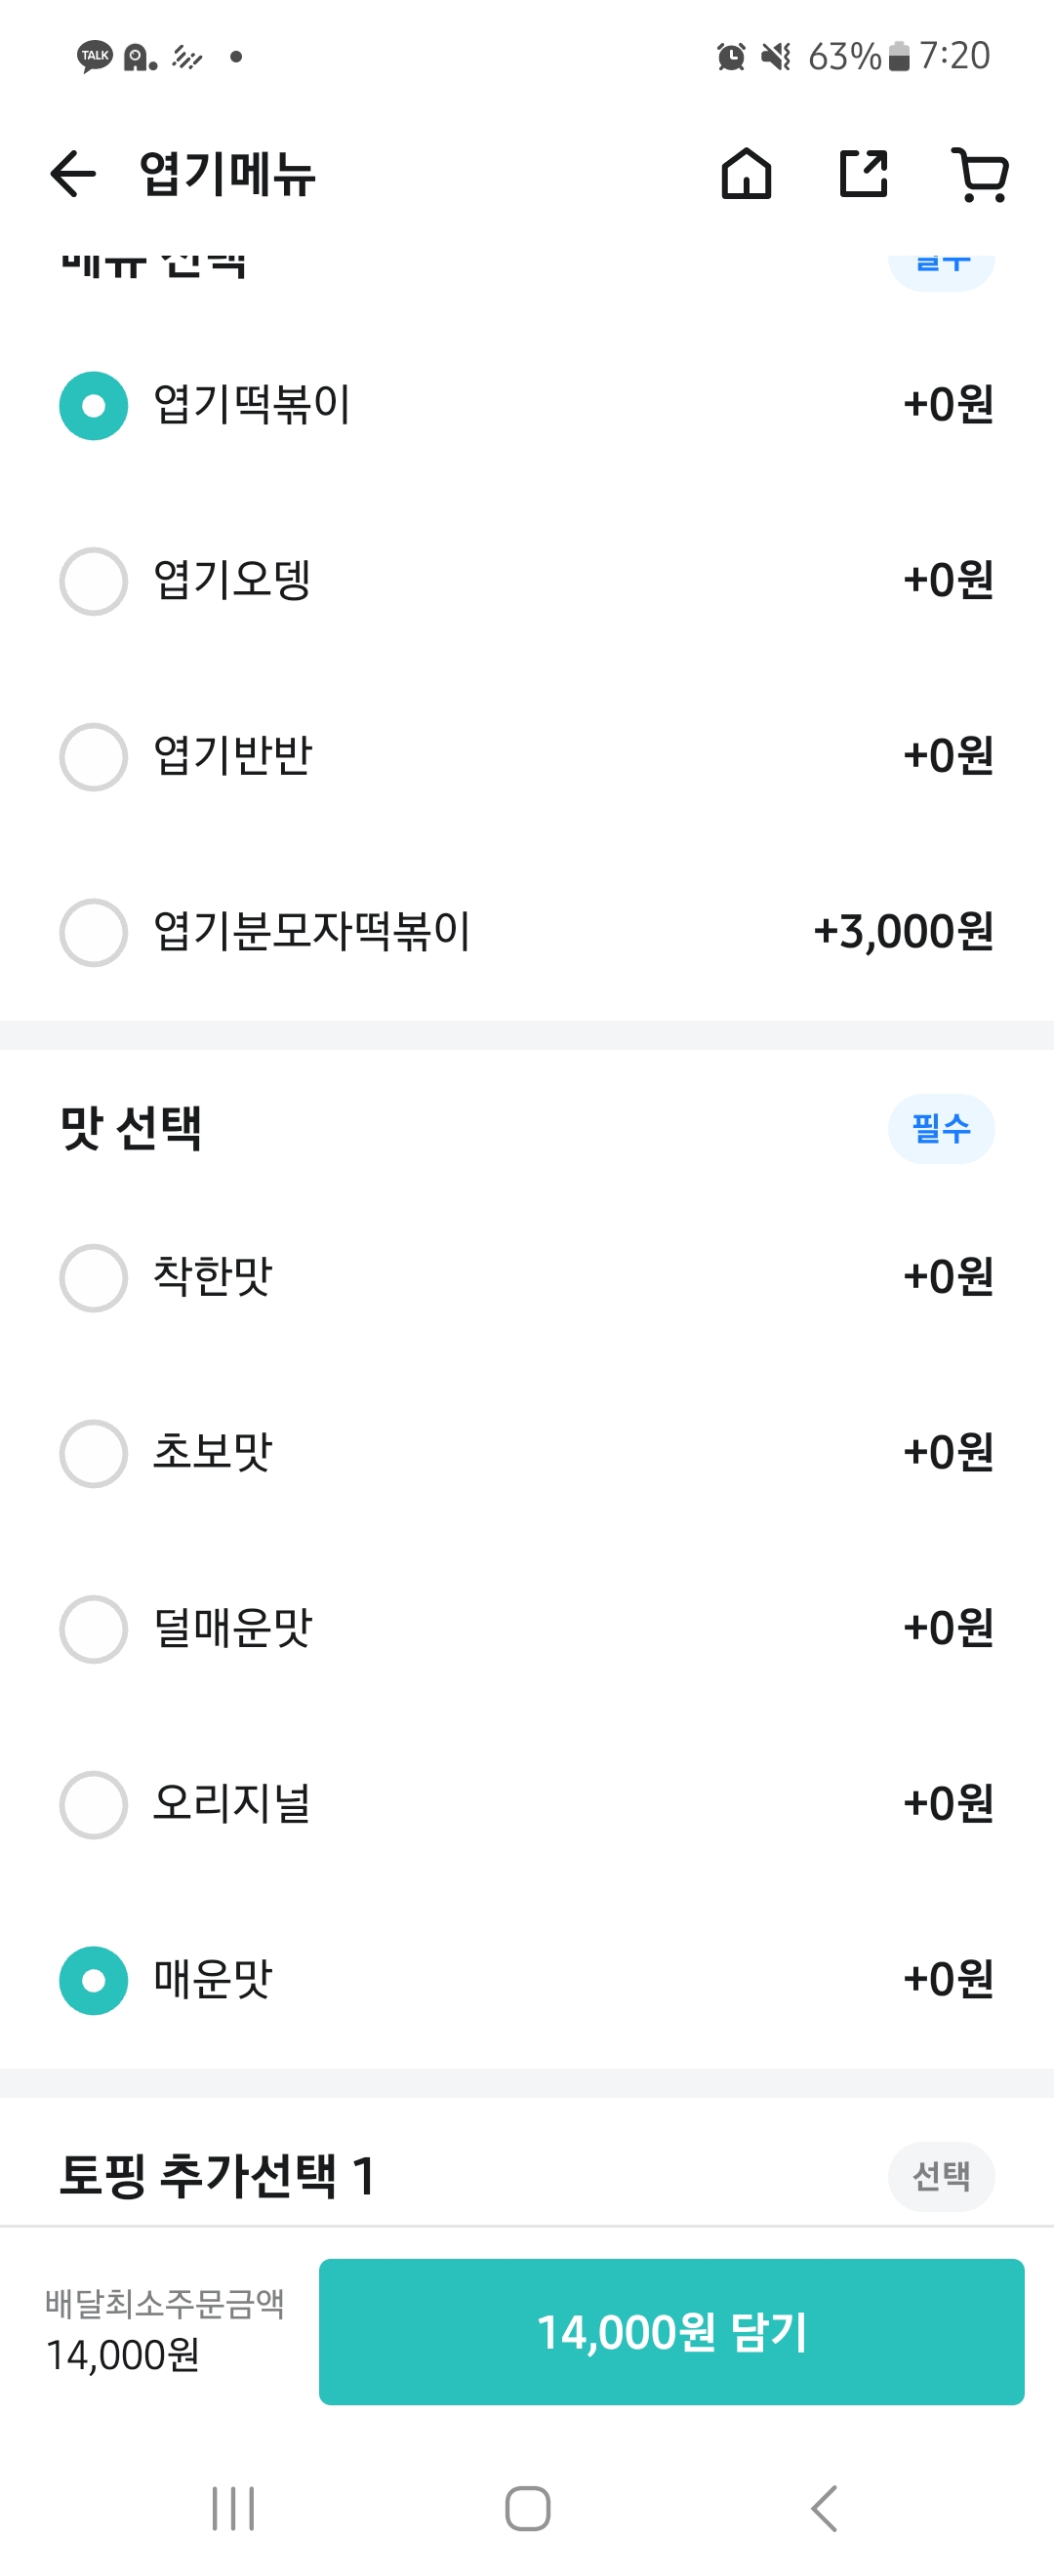This screenshot has width=1054, height=2576.
Task: Tap the share icon in header
Action: 863,174
